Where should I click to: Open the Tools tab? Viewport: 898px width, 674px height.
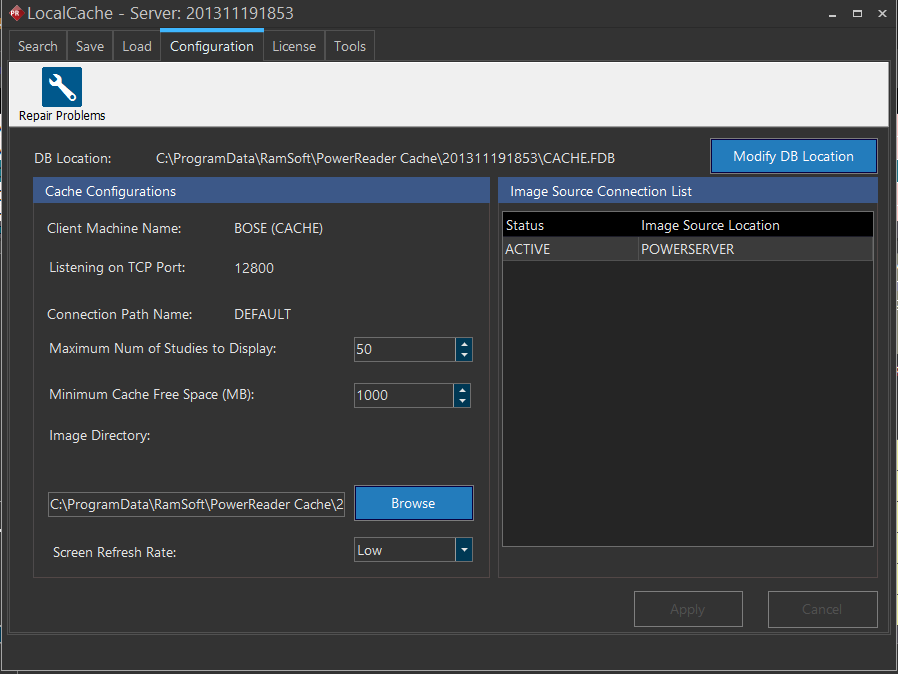[x=350, y=46]
